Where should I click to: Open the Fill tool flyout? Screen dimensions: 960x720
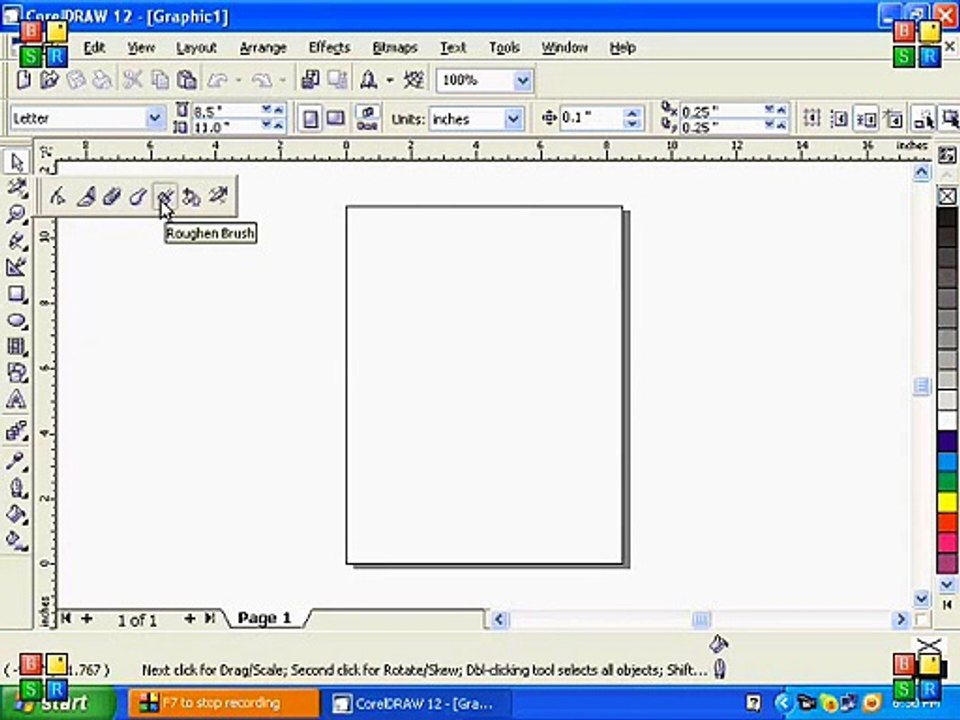[17, 514]
